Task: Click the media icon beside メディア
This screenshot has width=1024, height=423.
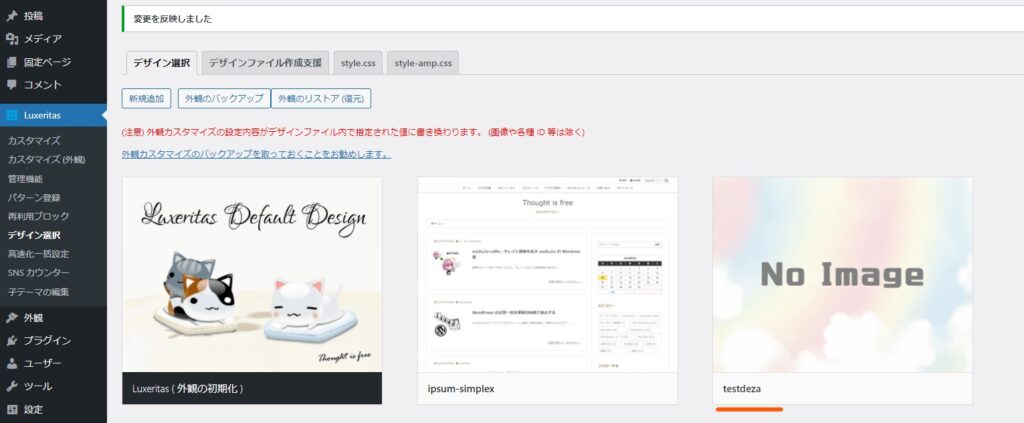Action: pyautogui.click(x=12, y=39)
